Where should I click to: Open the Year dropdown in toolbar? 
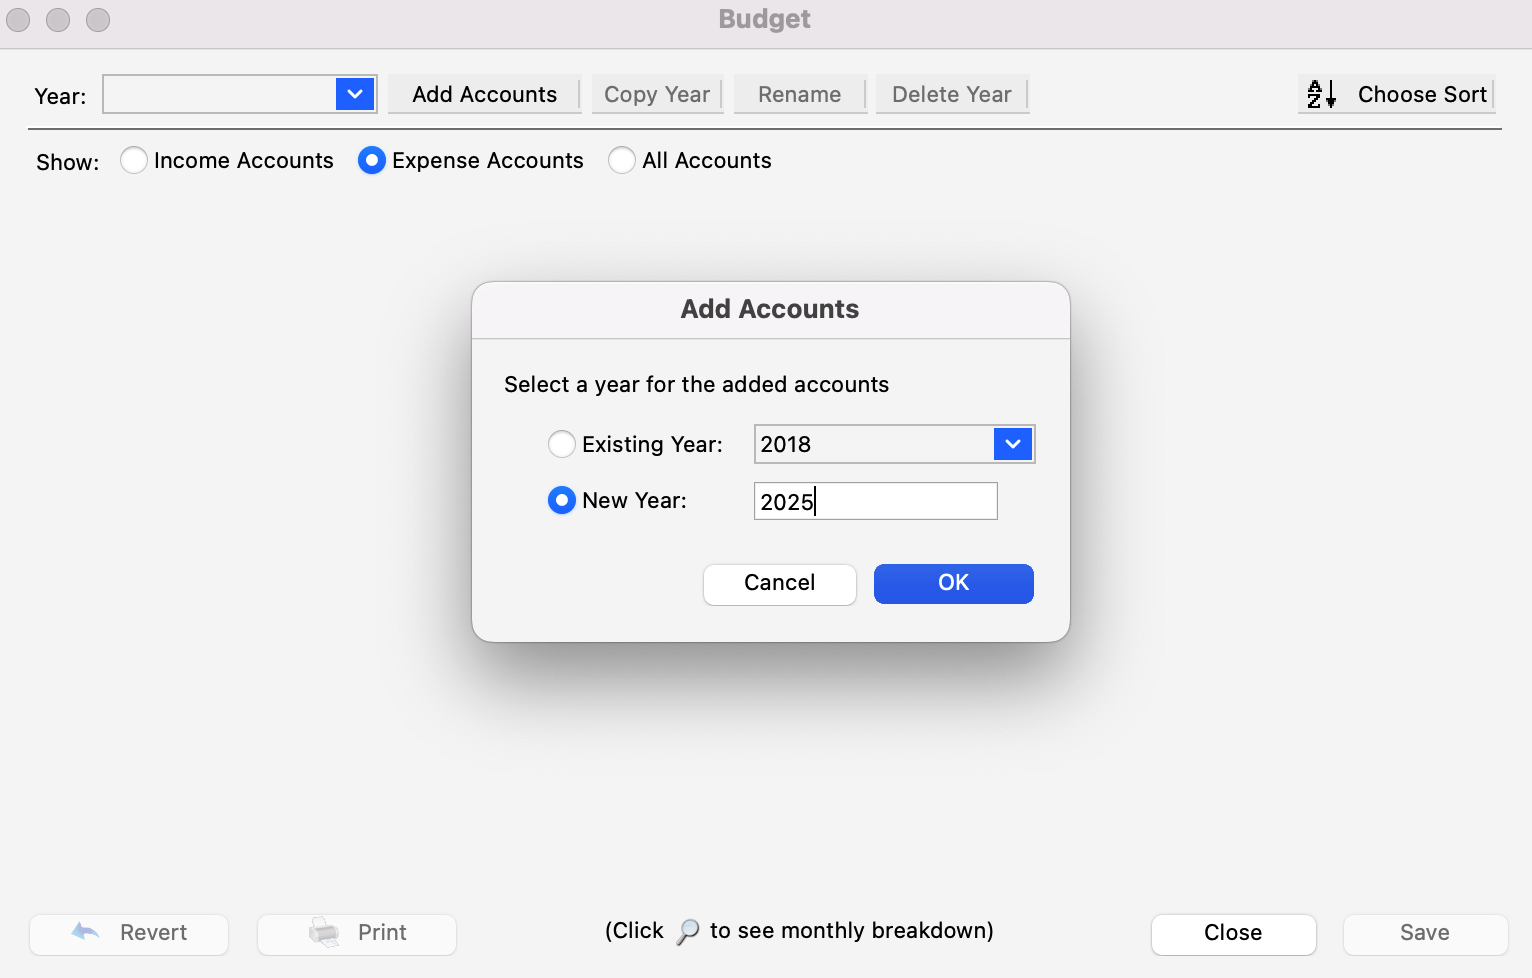pyautogui.click(x=355, y=95)
